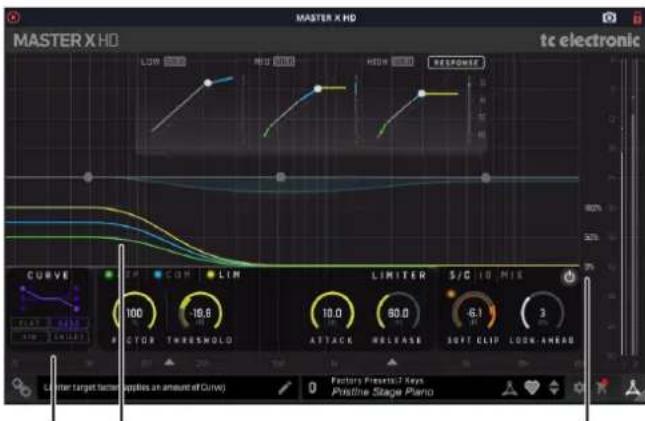Click the MID band compressor knee handle
This screenshot has height=421, width=645.
(x=318, y=88)
